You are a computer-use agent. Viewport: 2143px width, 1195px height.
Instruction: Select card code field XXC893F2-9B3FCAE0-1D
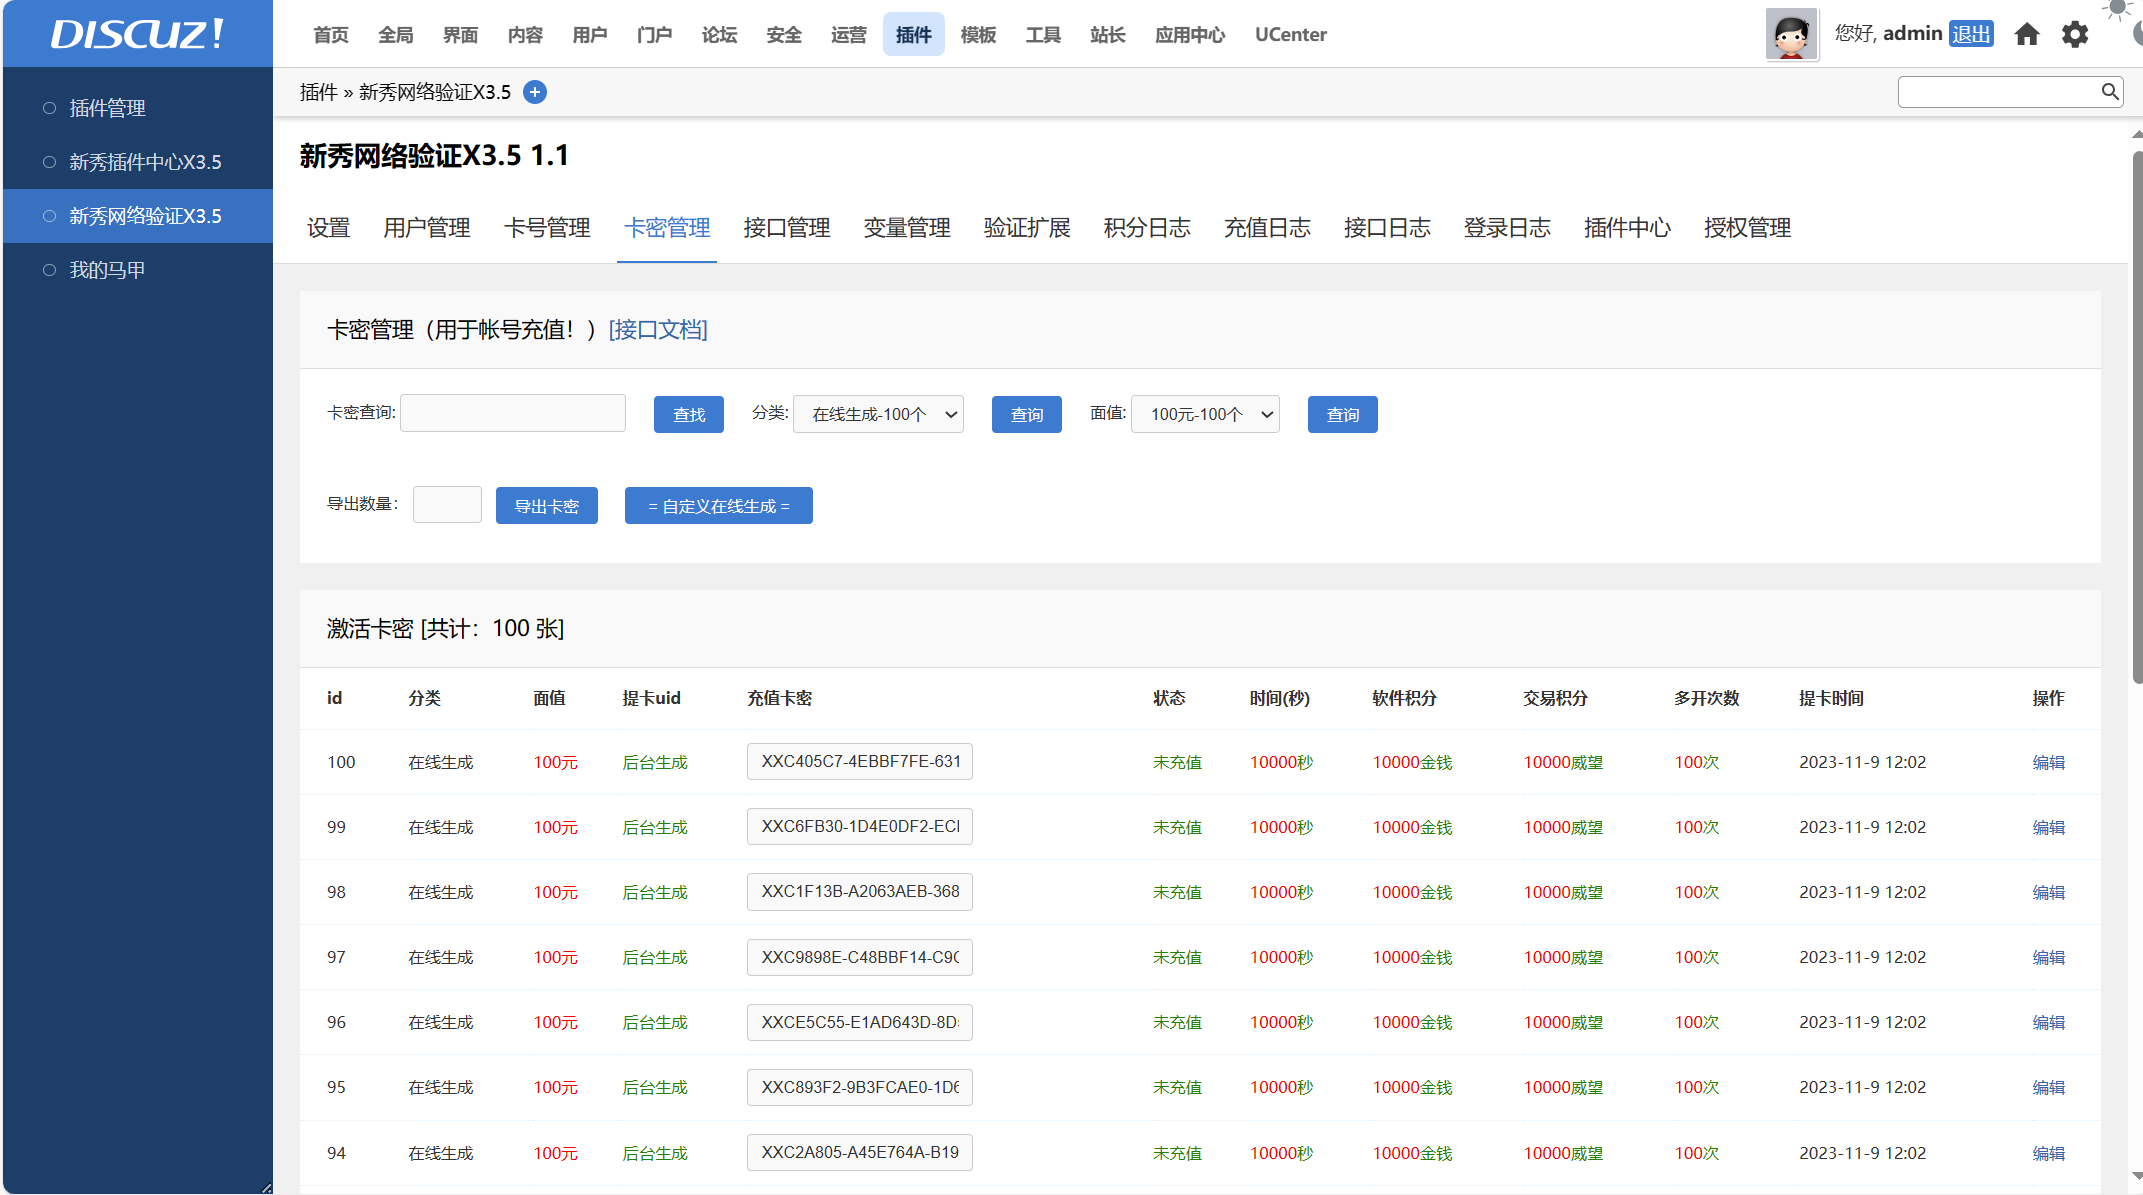coord(860,1087)
